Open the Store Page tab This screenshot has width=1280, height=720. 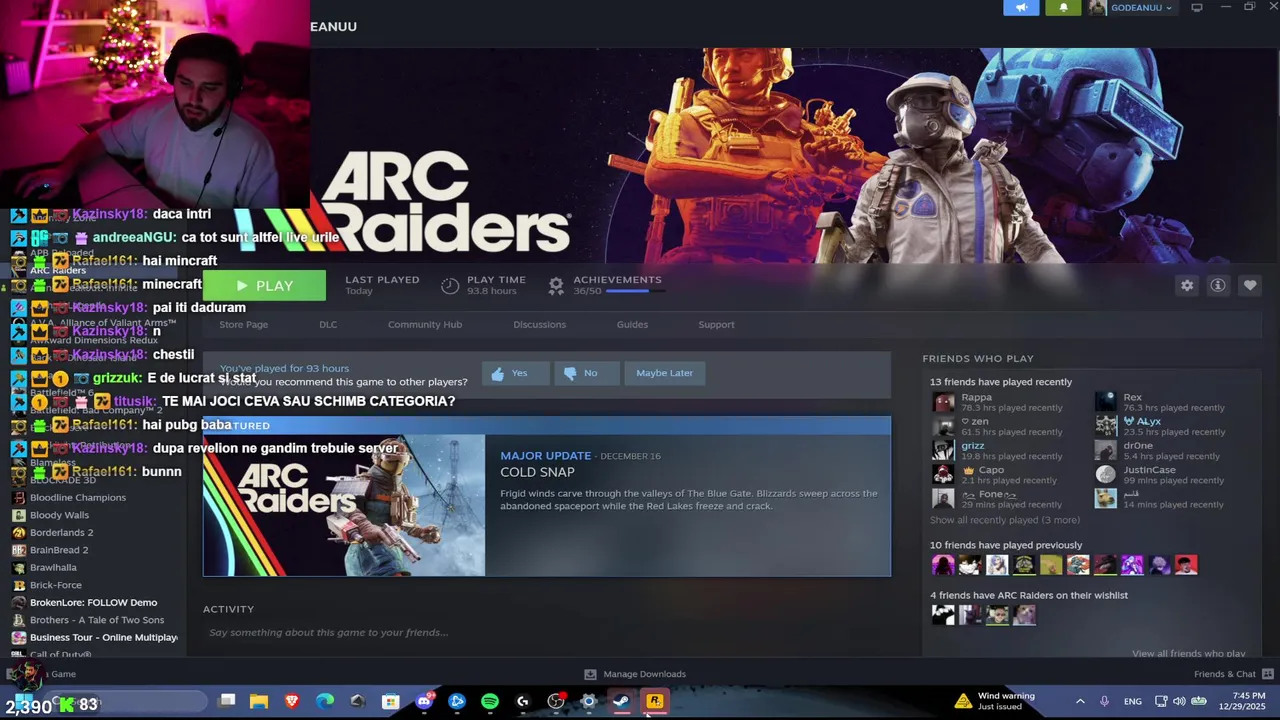(243, 324)
